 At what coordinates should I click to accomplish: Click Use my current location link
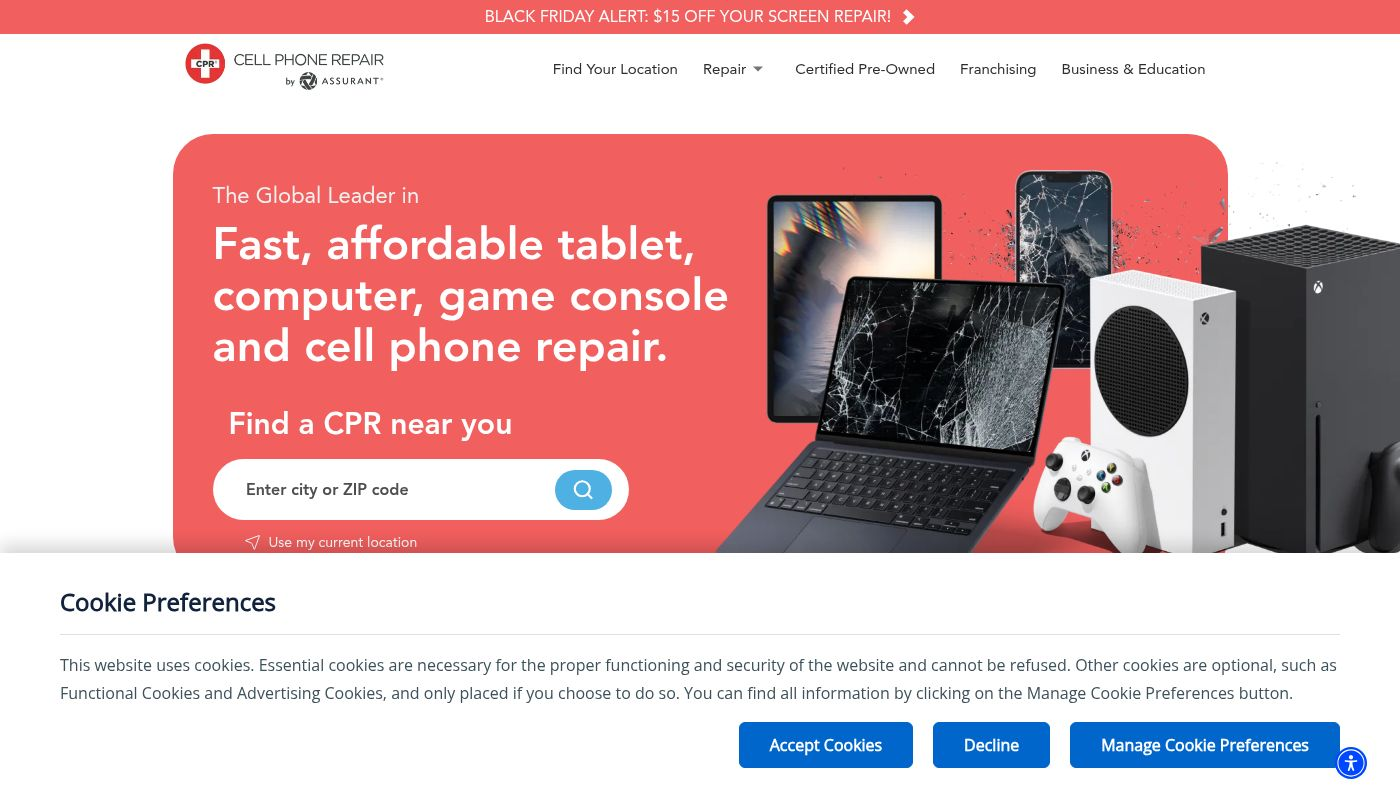(x=342, y=542)
